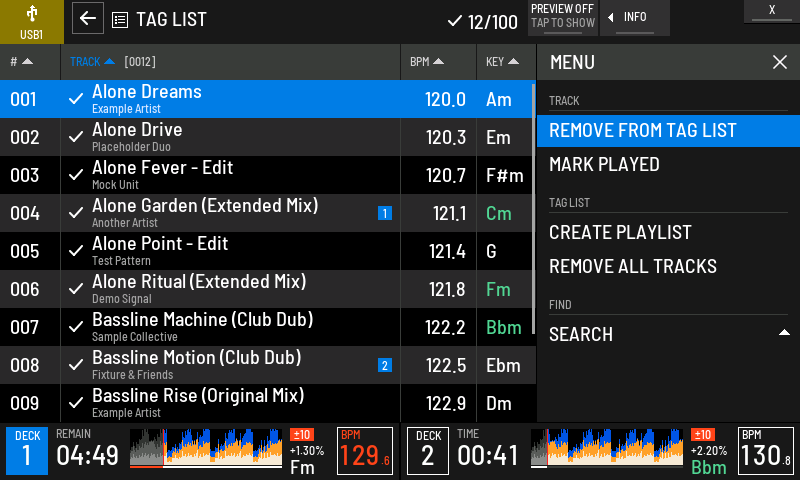Close the MENU panel
800x480 pixels.
780,62
